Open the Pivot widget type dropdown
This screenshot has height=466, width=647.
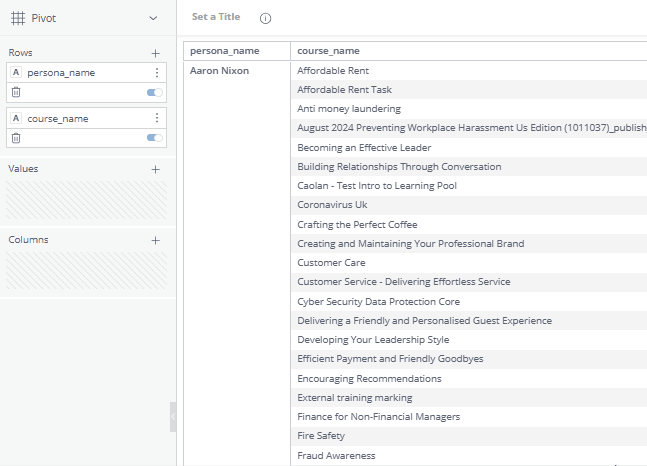tap(153, 18)
